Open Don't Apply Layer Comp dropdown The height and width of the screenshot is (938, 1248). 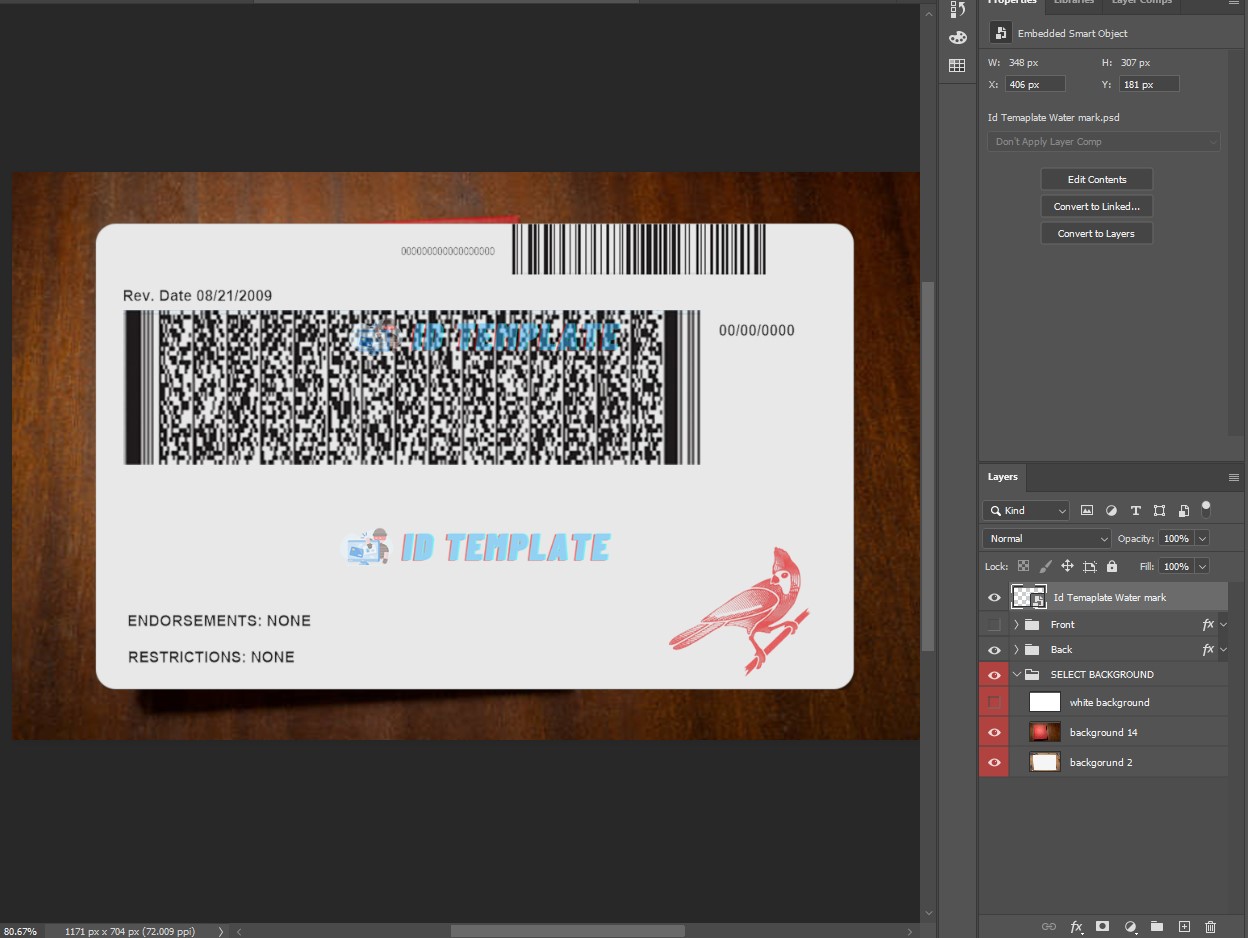pyautogui.click(x=1104, y=142)
